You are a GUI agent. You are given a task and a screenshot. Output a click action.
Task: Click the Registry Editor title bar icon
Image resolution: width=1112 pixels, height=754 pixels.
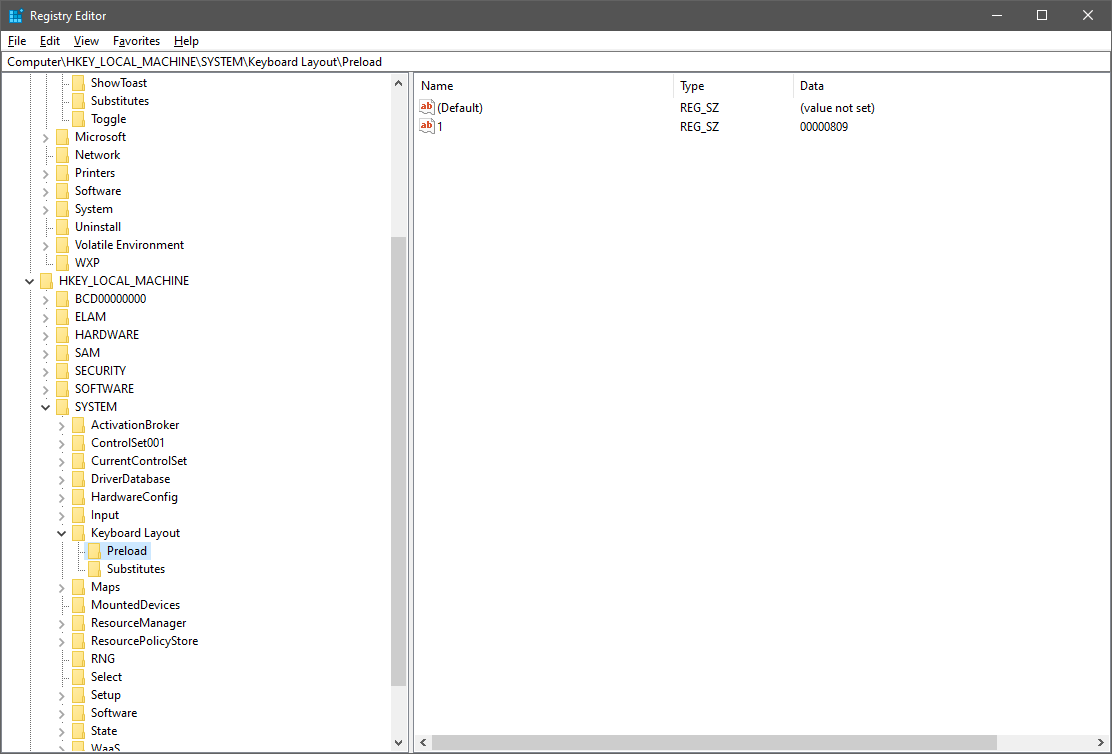tap(16, 16)
